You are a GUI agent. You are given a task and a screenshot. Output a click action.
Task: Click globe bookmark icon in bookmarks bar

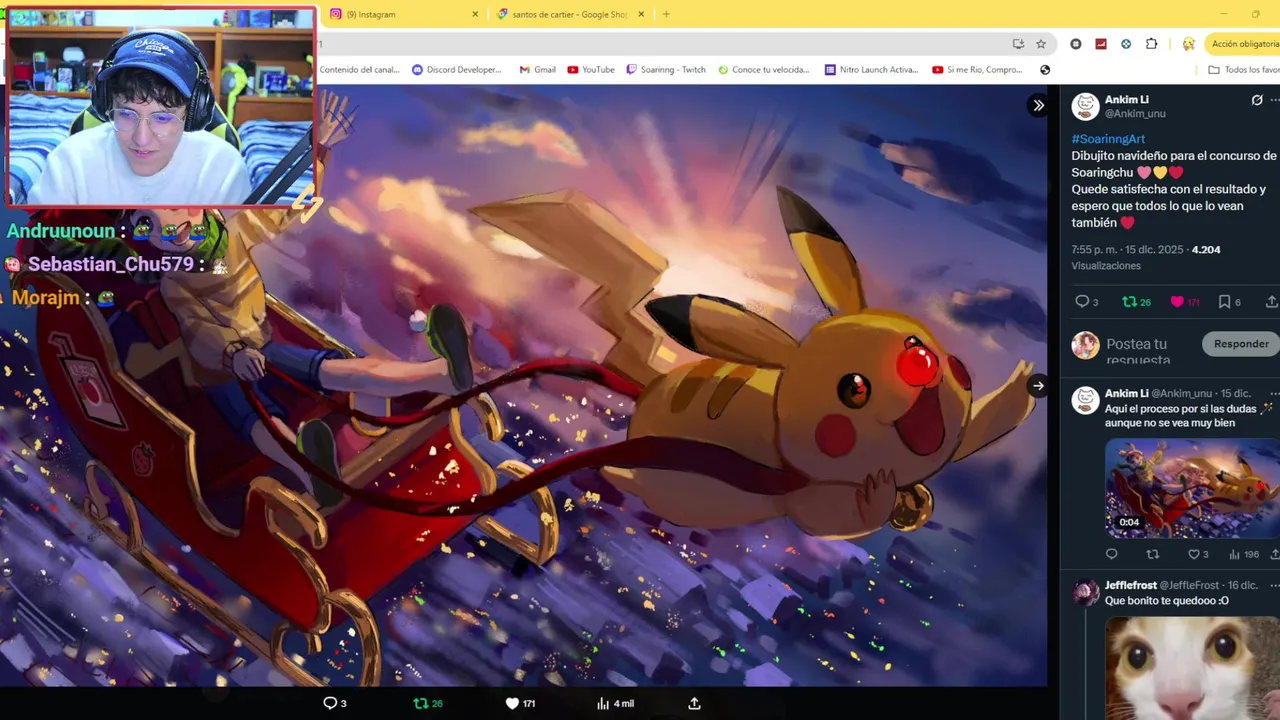click(1045, 70)
